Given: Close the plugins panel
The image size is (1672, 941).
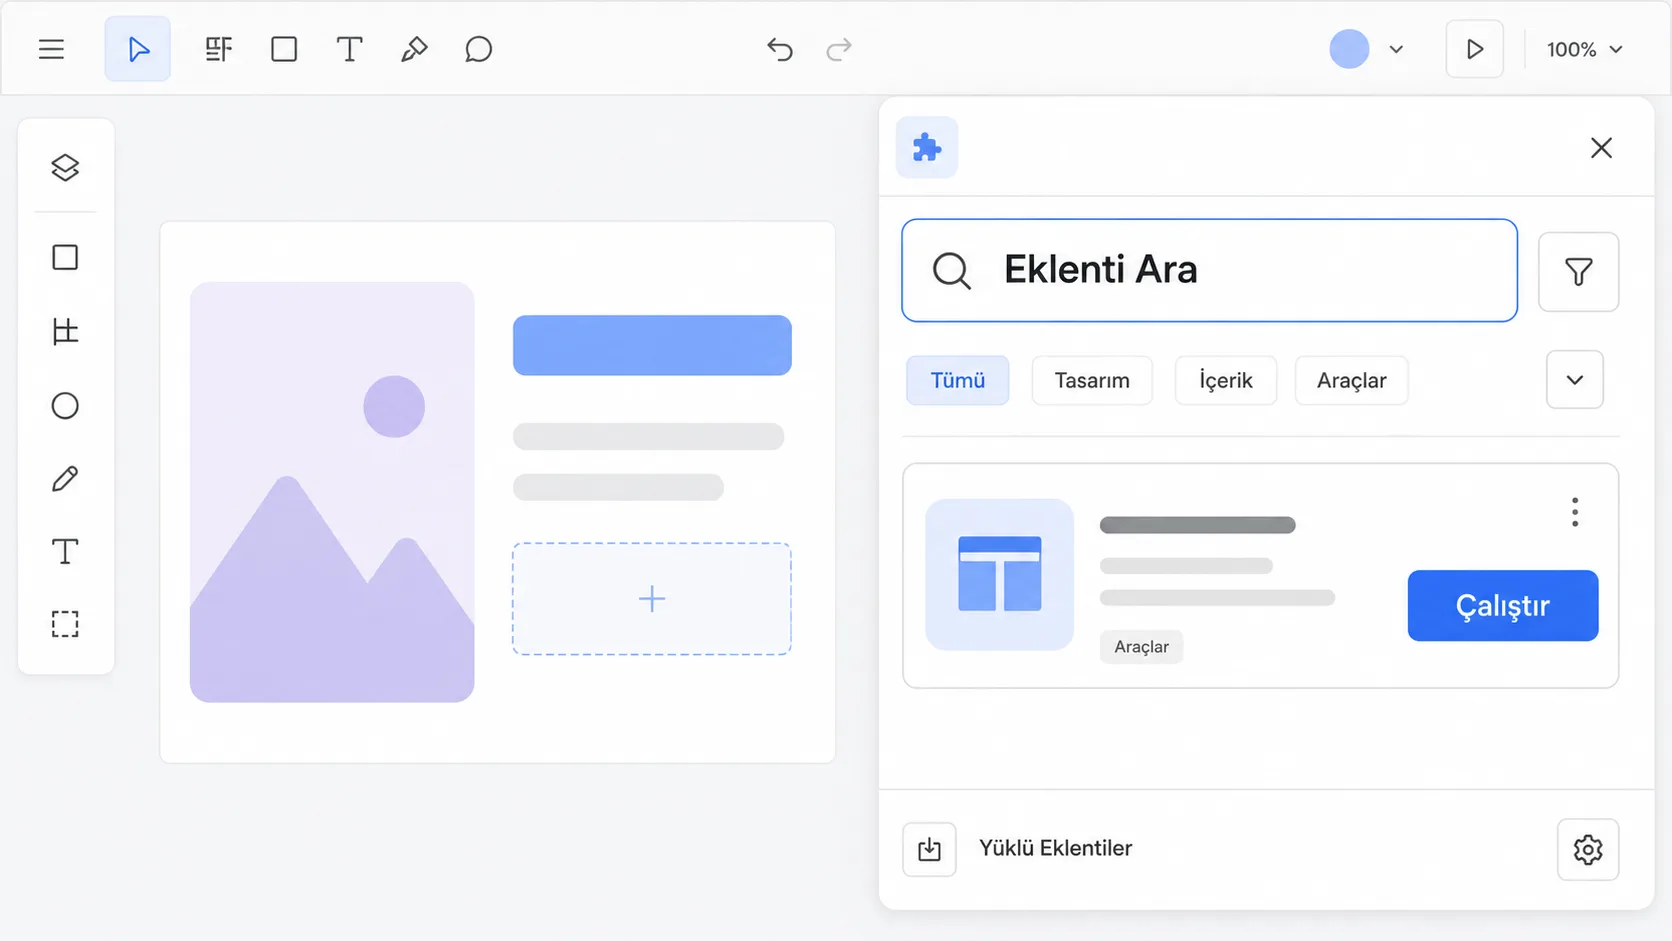Looking at the screenshot, I should coord(1601,147).
